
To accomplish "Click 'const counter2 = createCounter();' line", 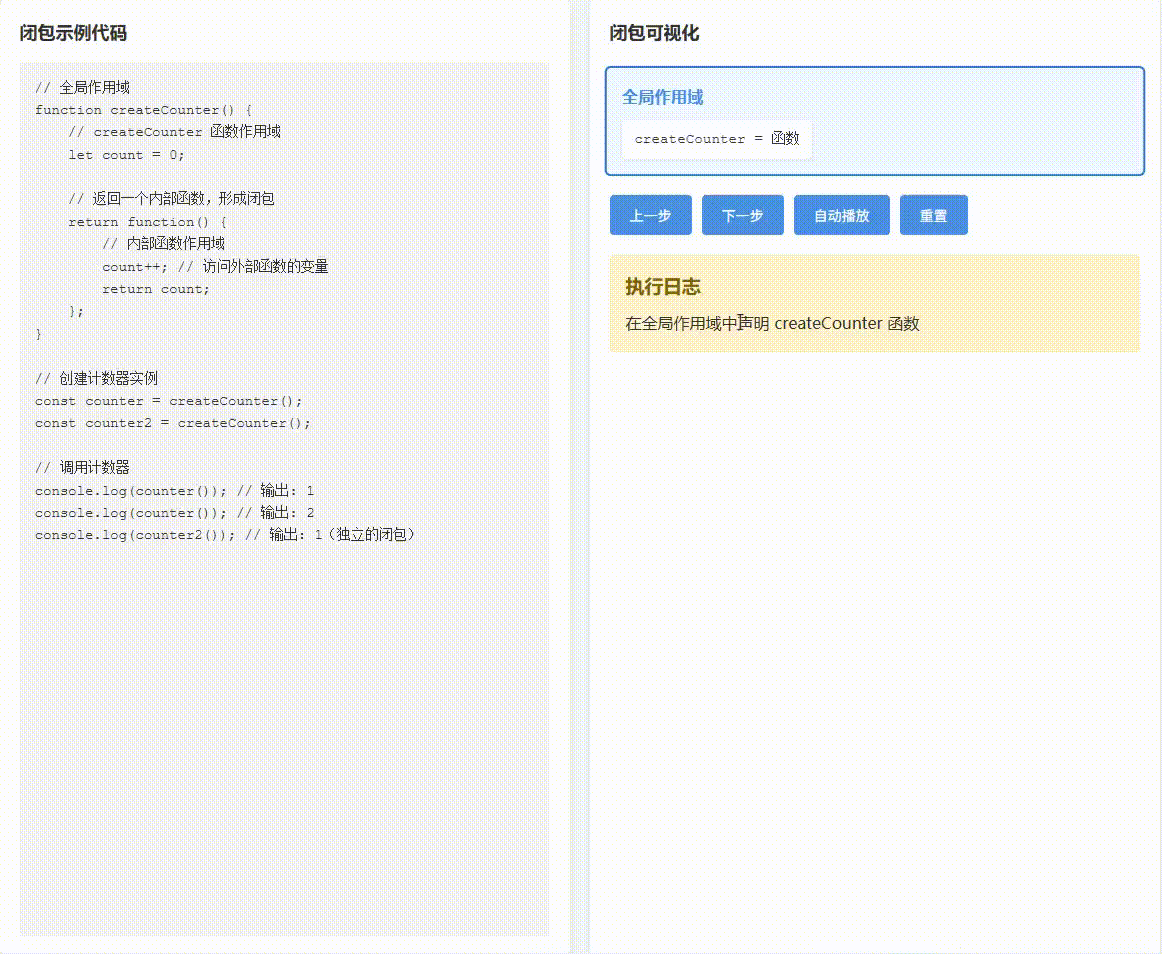I will pos(173,423).
